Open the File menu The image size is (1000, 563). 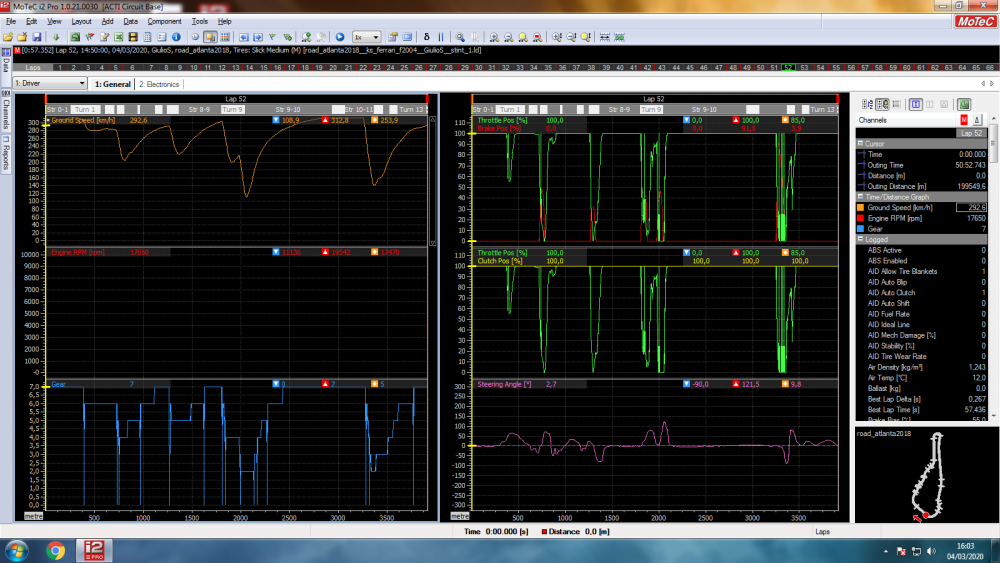[x=11, y=21]
